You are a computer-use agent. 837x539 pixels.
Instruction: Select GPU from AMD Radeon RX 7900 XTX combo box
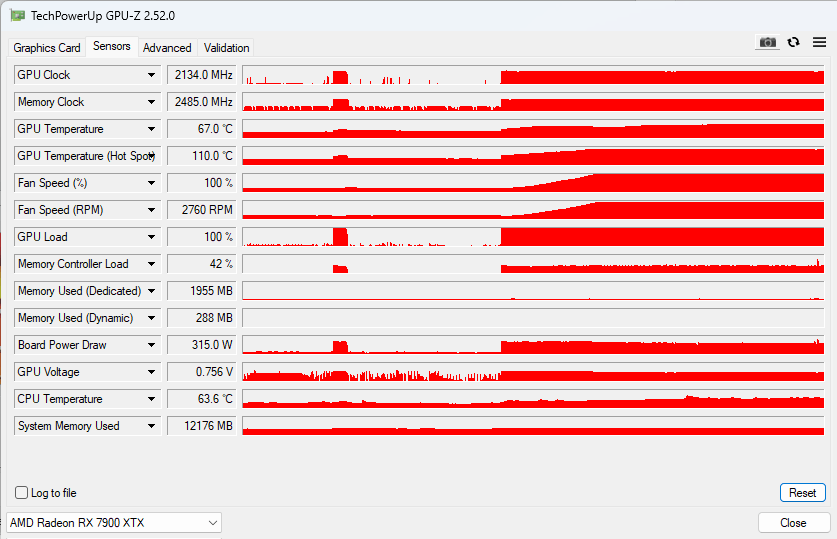click(114, 522)
